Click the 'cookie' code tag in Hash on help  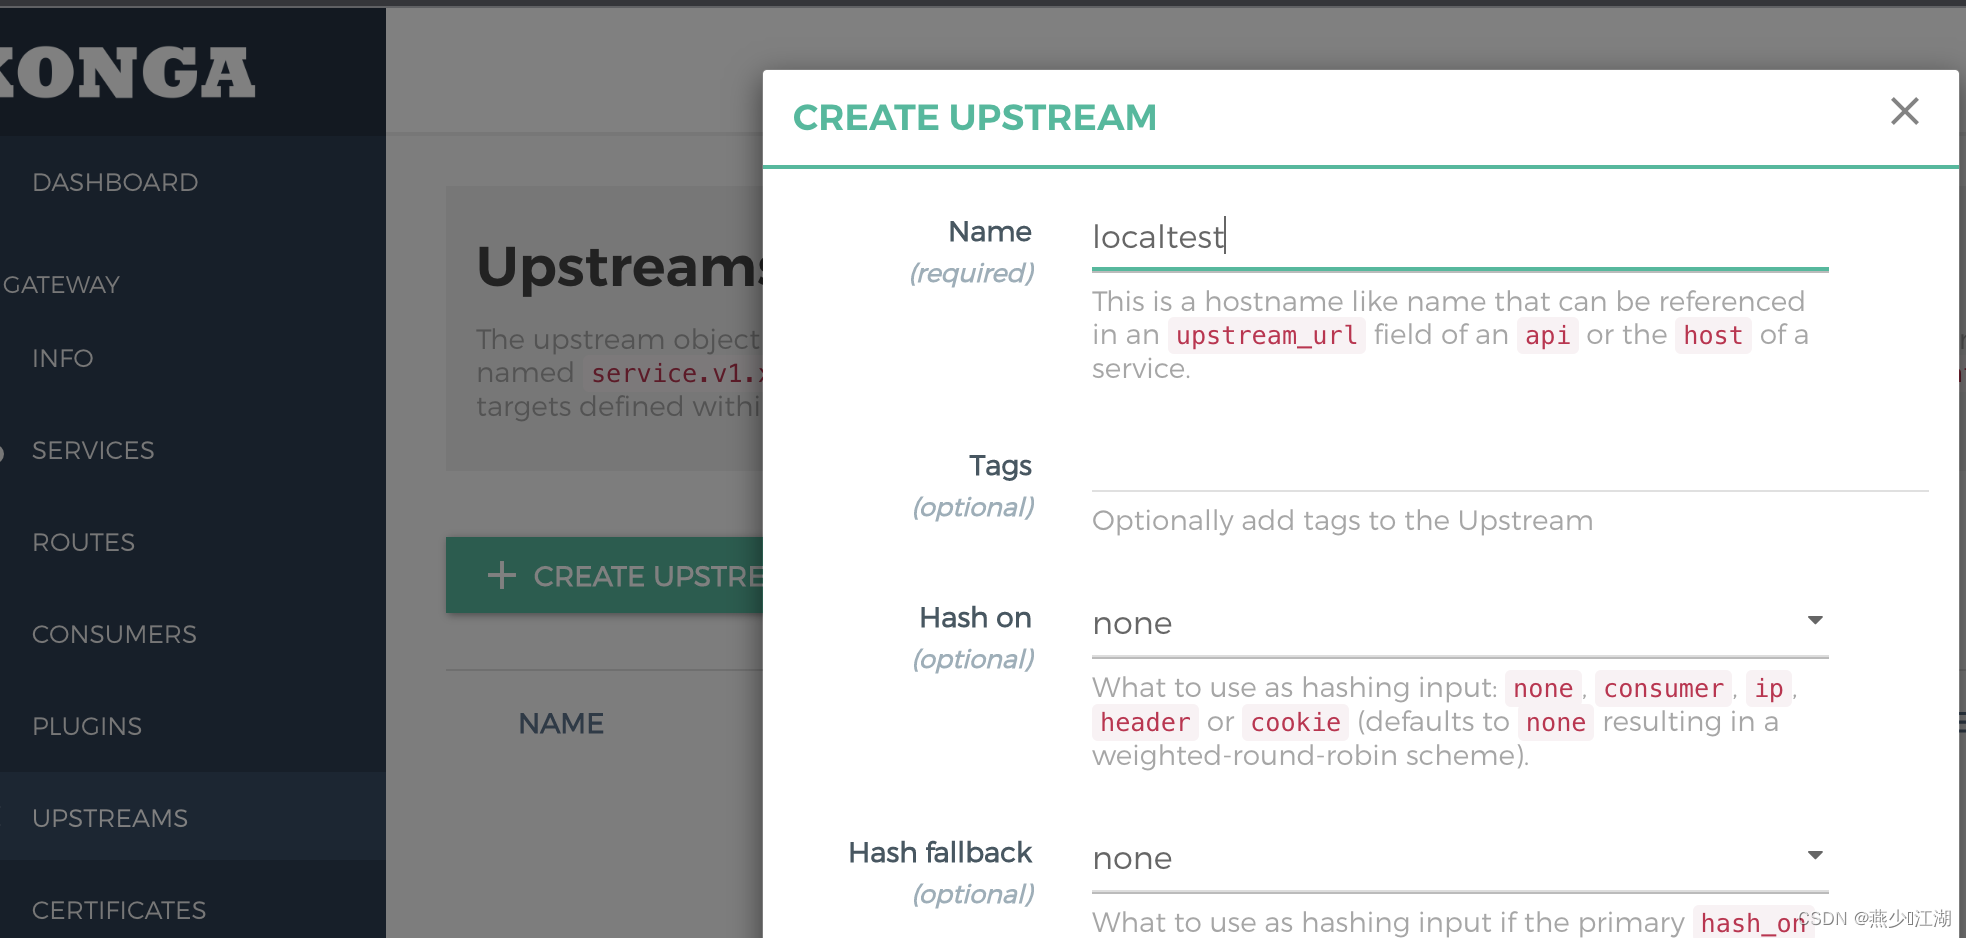(1295, 722)
